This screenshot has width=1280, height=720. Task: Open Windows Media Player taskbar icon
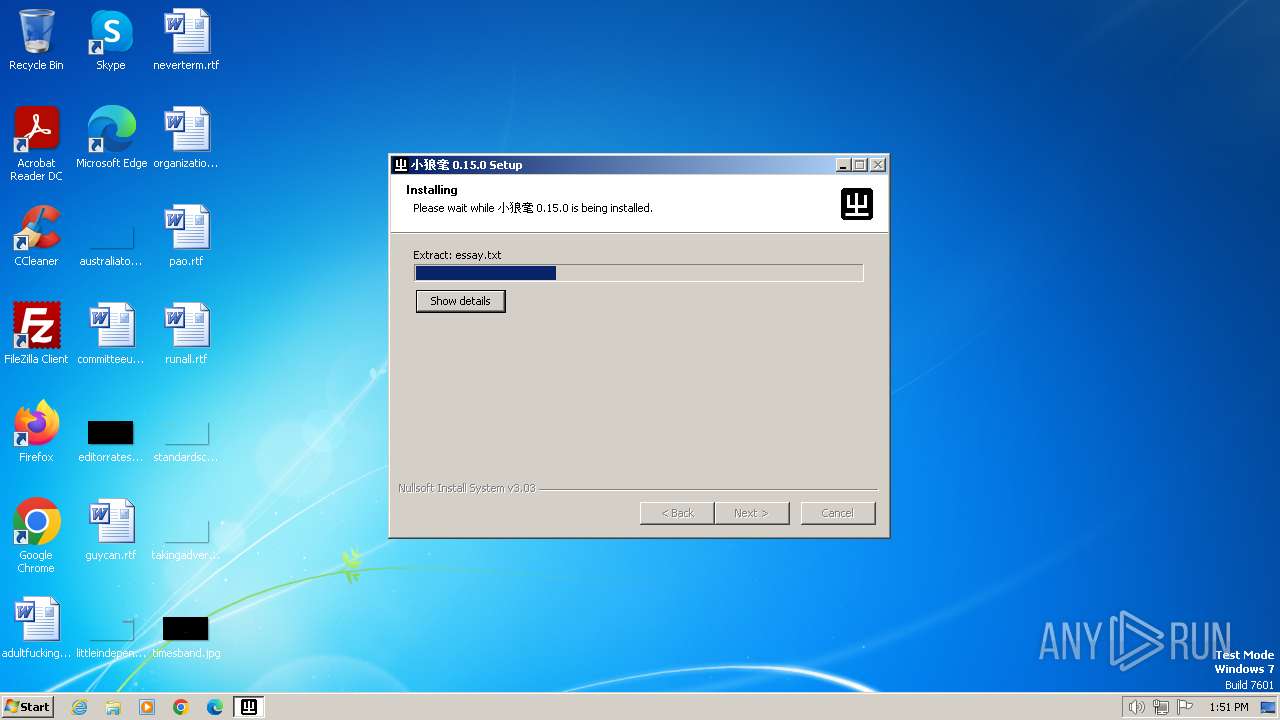pos(147,707)
